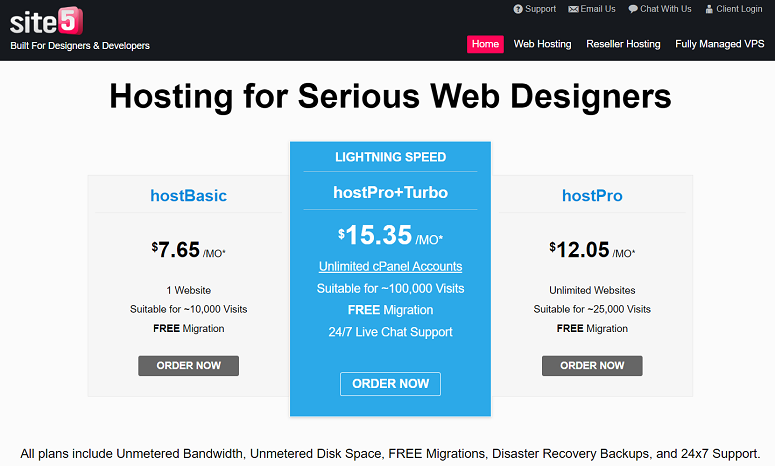775x466 pixels.
Task: Order the hostPro plan now
Action: 592,366
